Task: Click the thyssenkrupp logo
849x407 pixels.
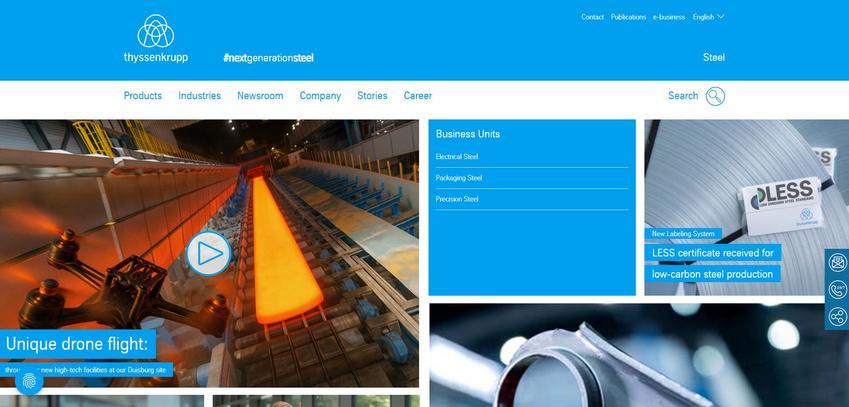Action: click(x=156, y=38)
